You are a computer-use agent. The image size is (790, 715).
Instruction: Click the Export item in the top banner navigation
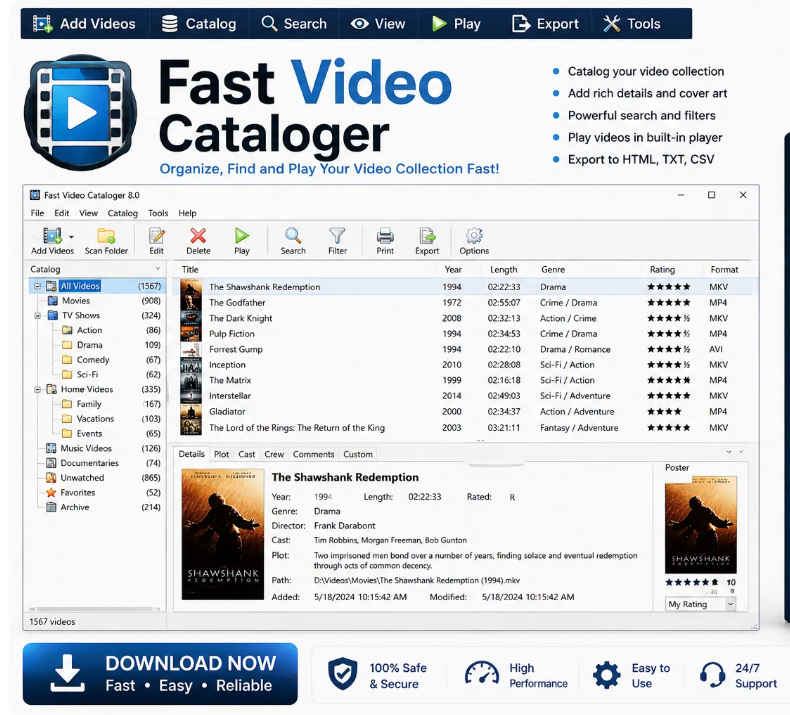[x=545, y=24]
